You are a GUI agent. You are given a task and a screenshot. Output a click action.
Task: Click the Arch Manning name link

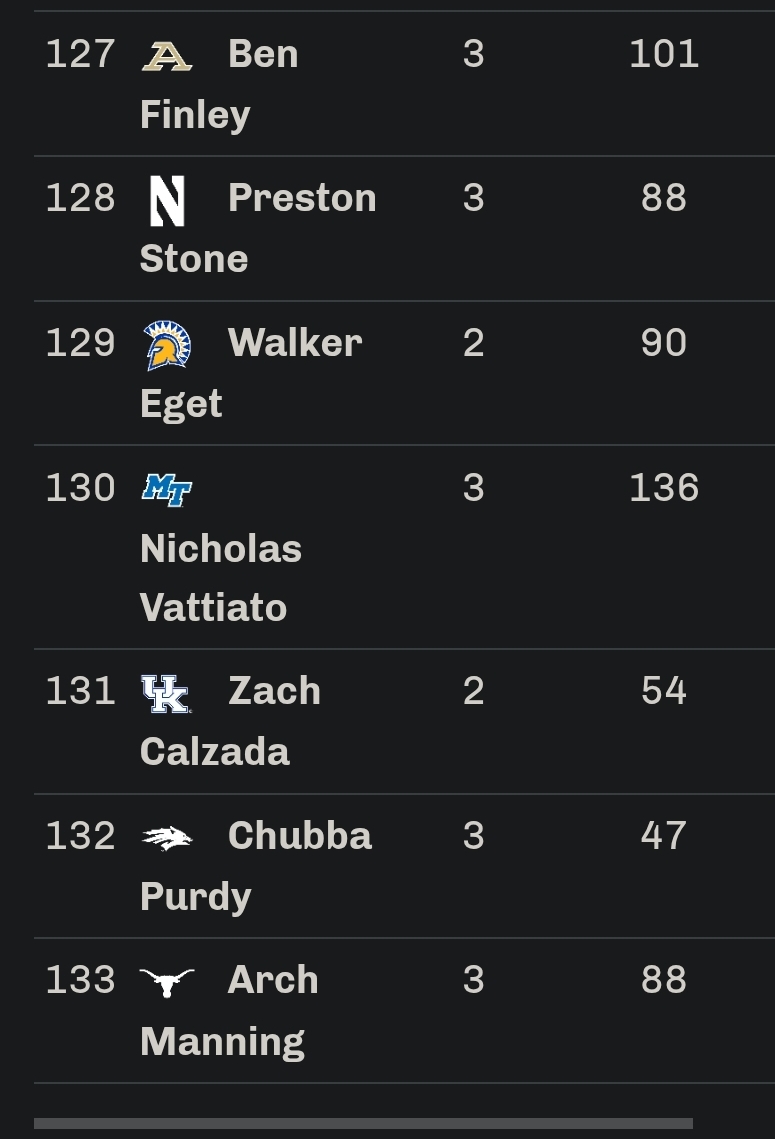coord(229,1010)
